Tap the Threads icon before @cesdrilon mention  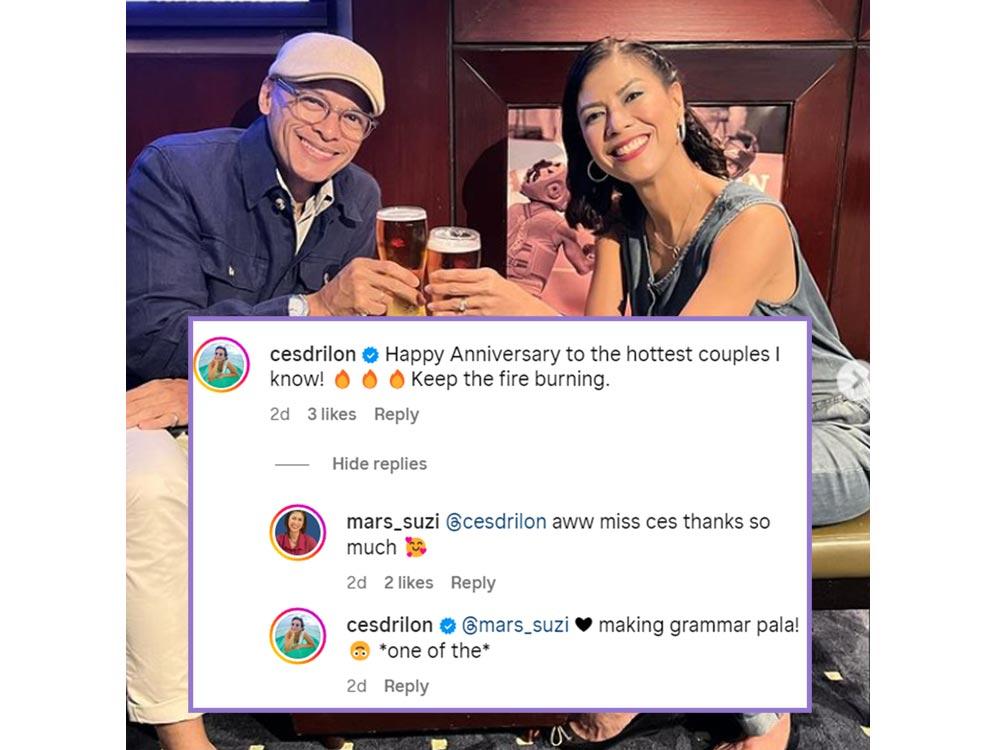453,522
